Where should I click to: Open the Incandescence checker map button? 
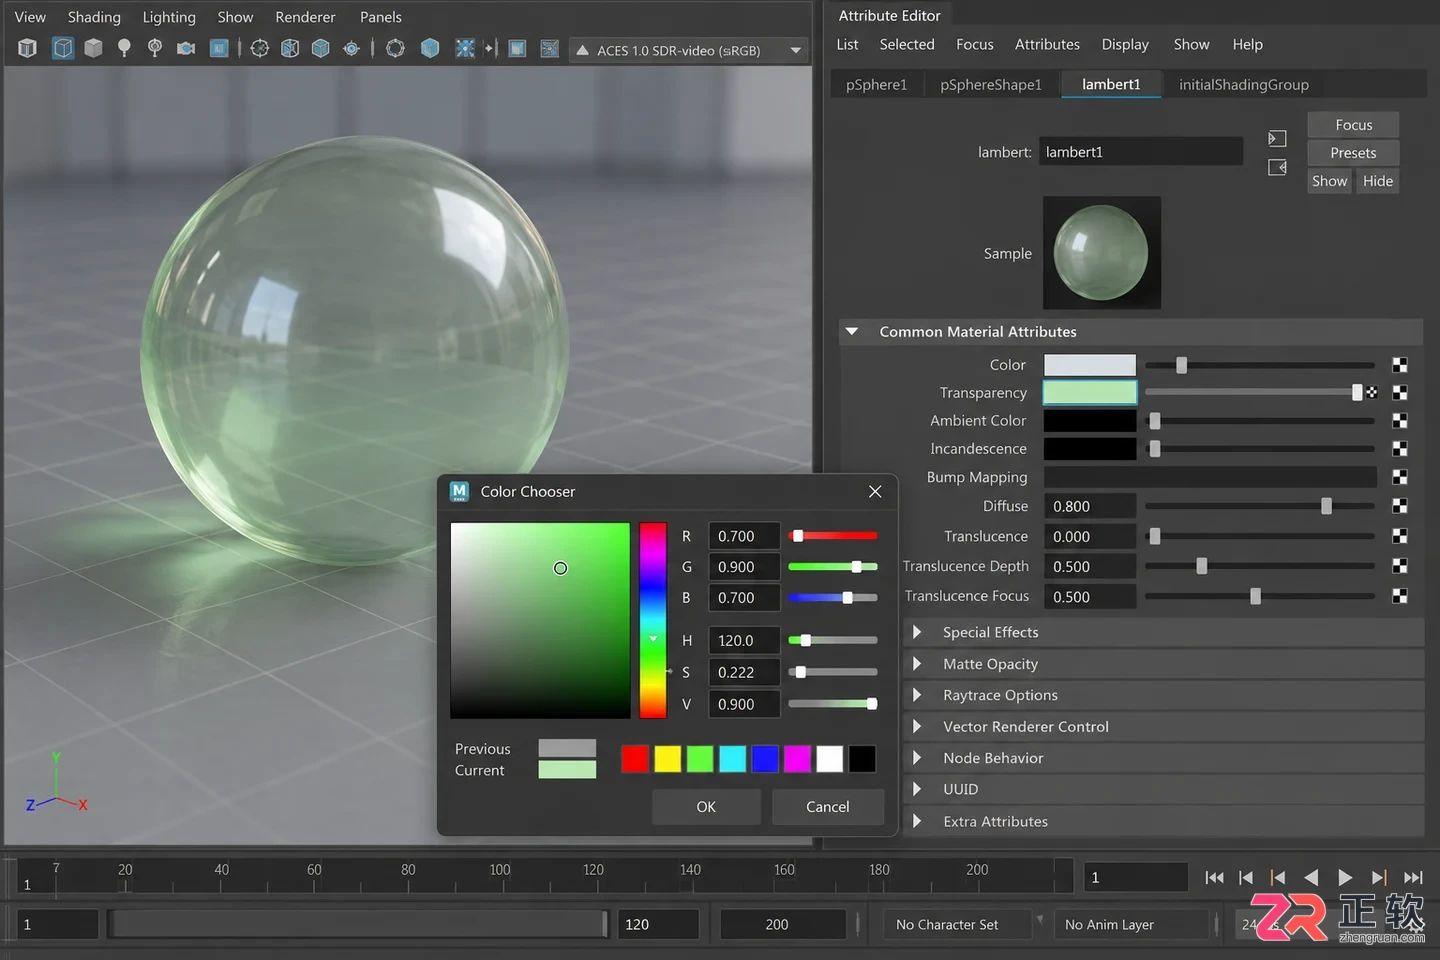point(1400,449)
